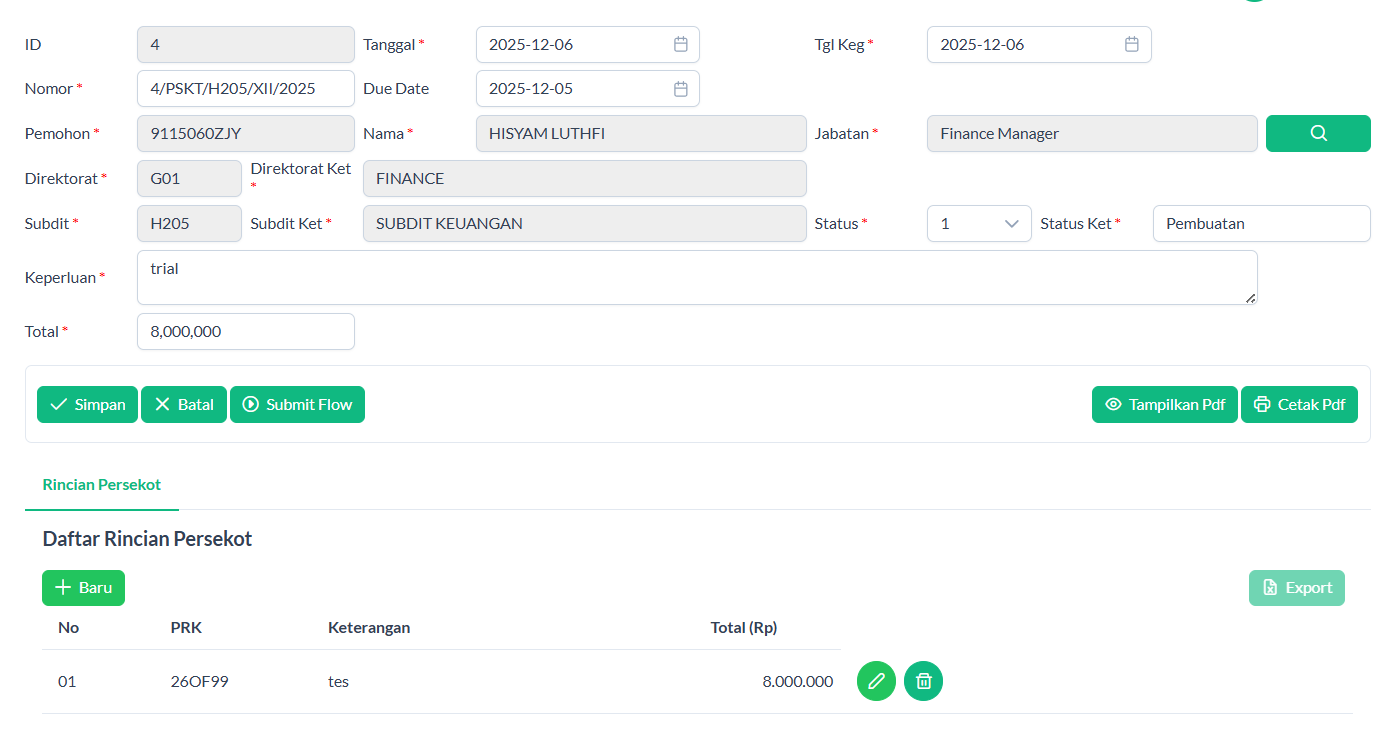Expand the Status dropdown
This screenshot has width=1380, height=741.
(x=979, y=224)
